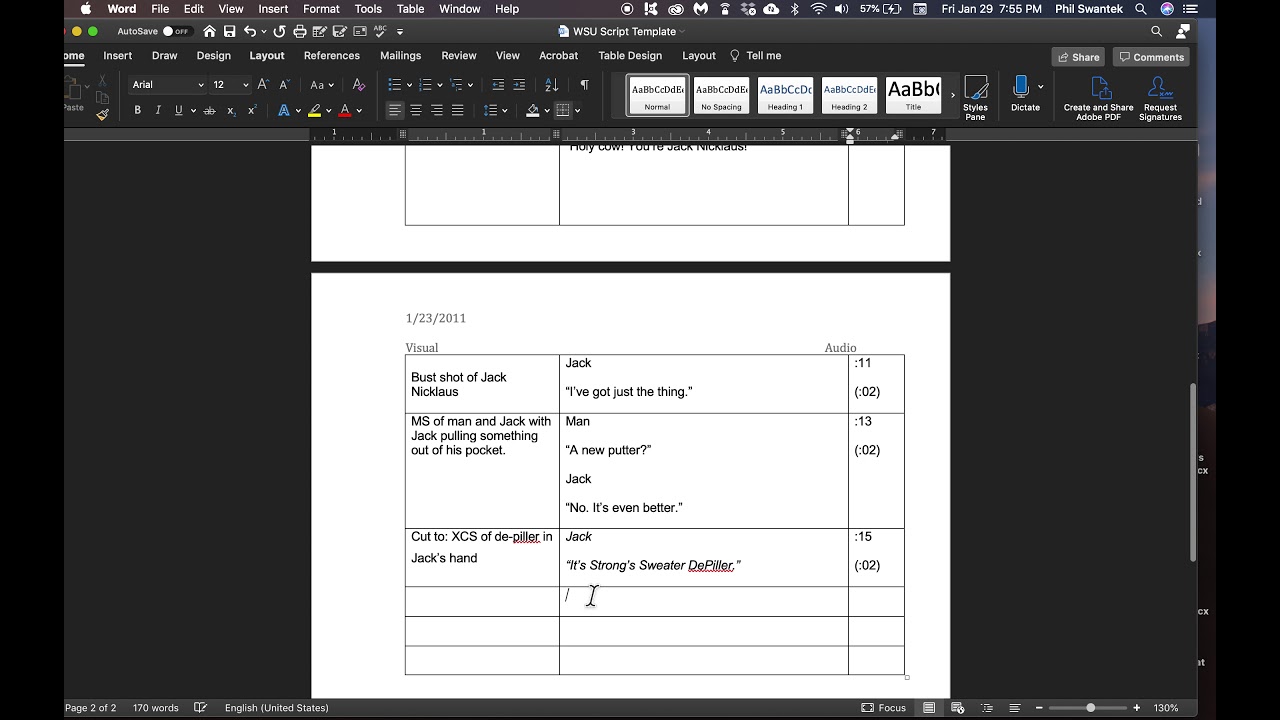Click Tell me search box
The width and height of the screenshot is (1280, 720).
point(756,56)
